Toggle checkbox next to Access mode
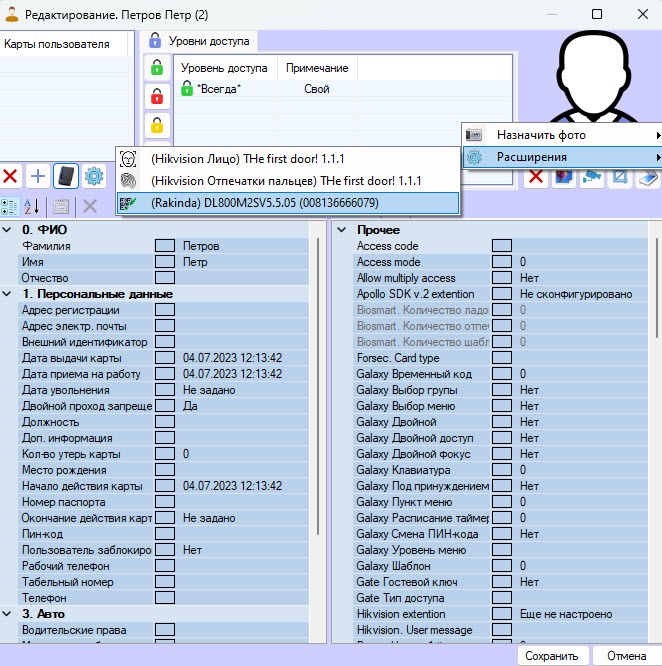662x666 pixels. [x=502, y=262]
